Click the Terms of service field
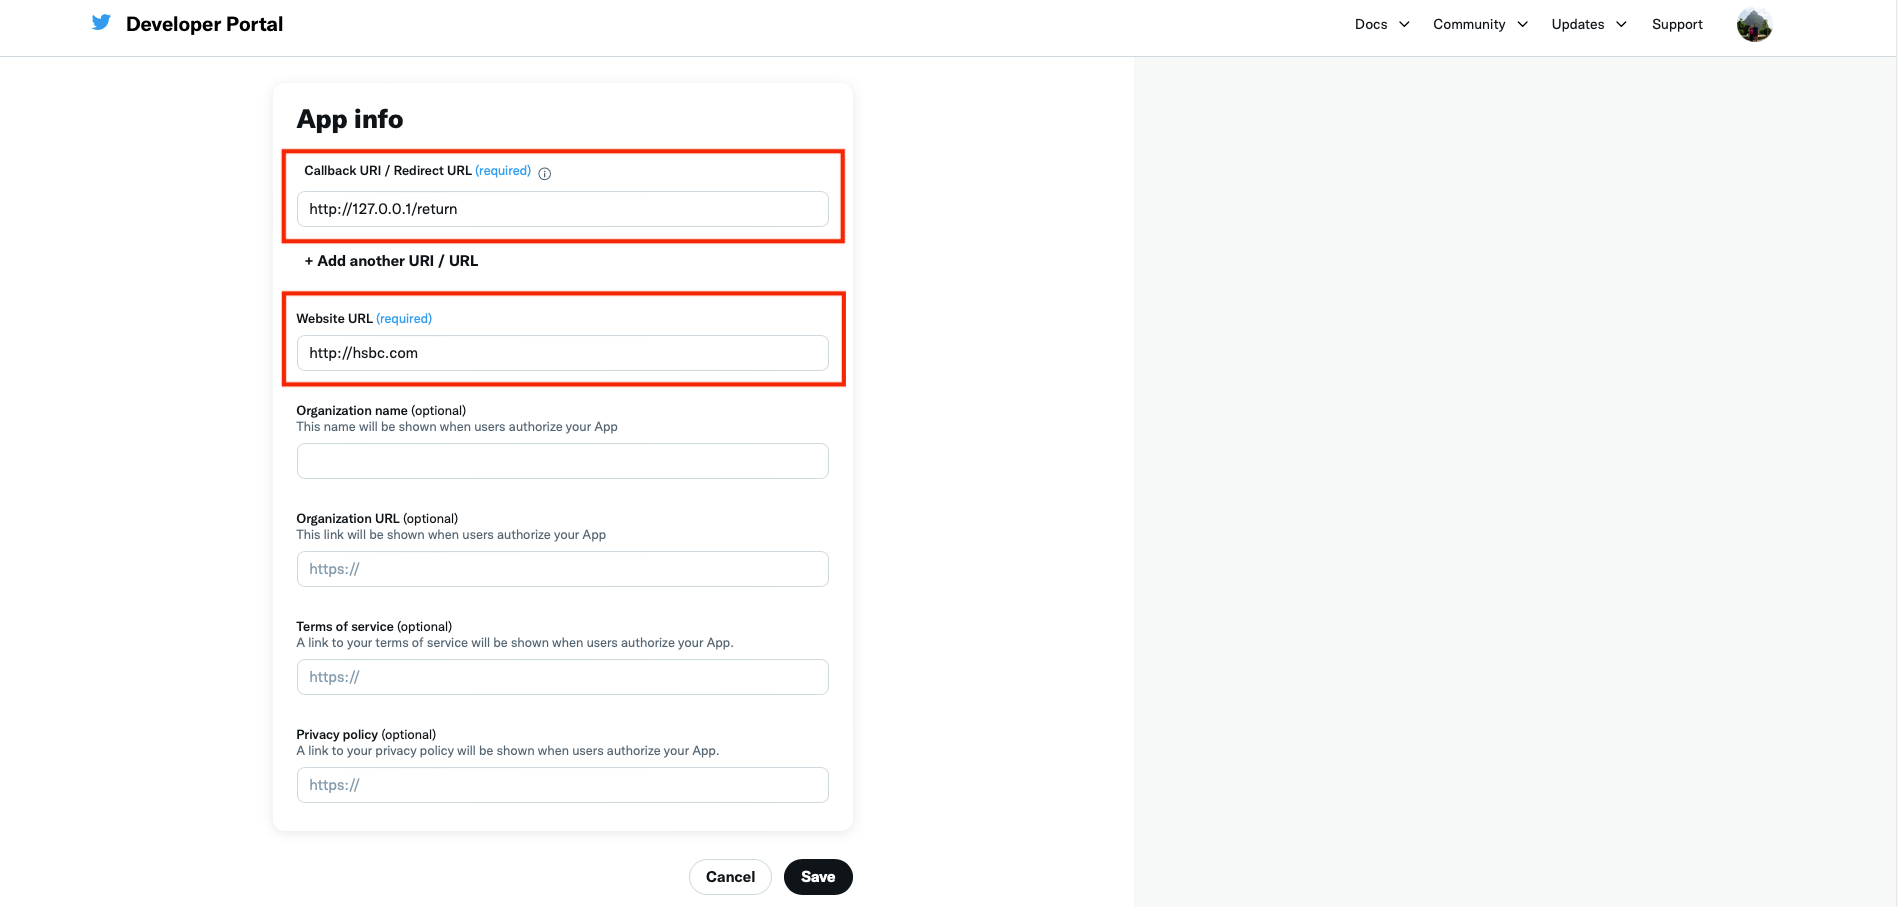The height and width of the screenshot is (907, 1898). coord(562,677)
